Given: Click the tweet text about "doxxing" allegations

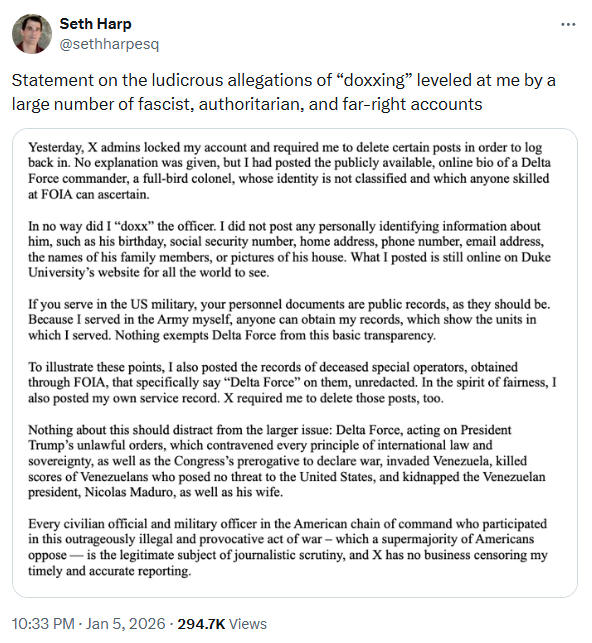Looking at the screenshot, I should [284, 92].
